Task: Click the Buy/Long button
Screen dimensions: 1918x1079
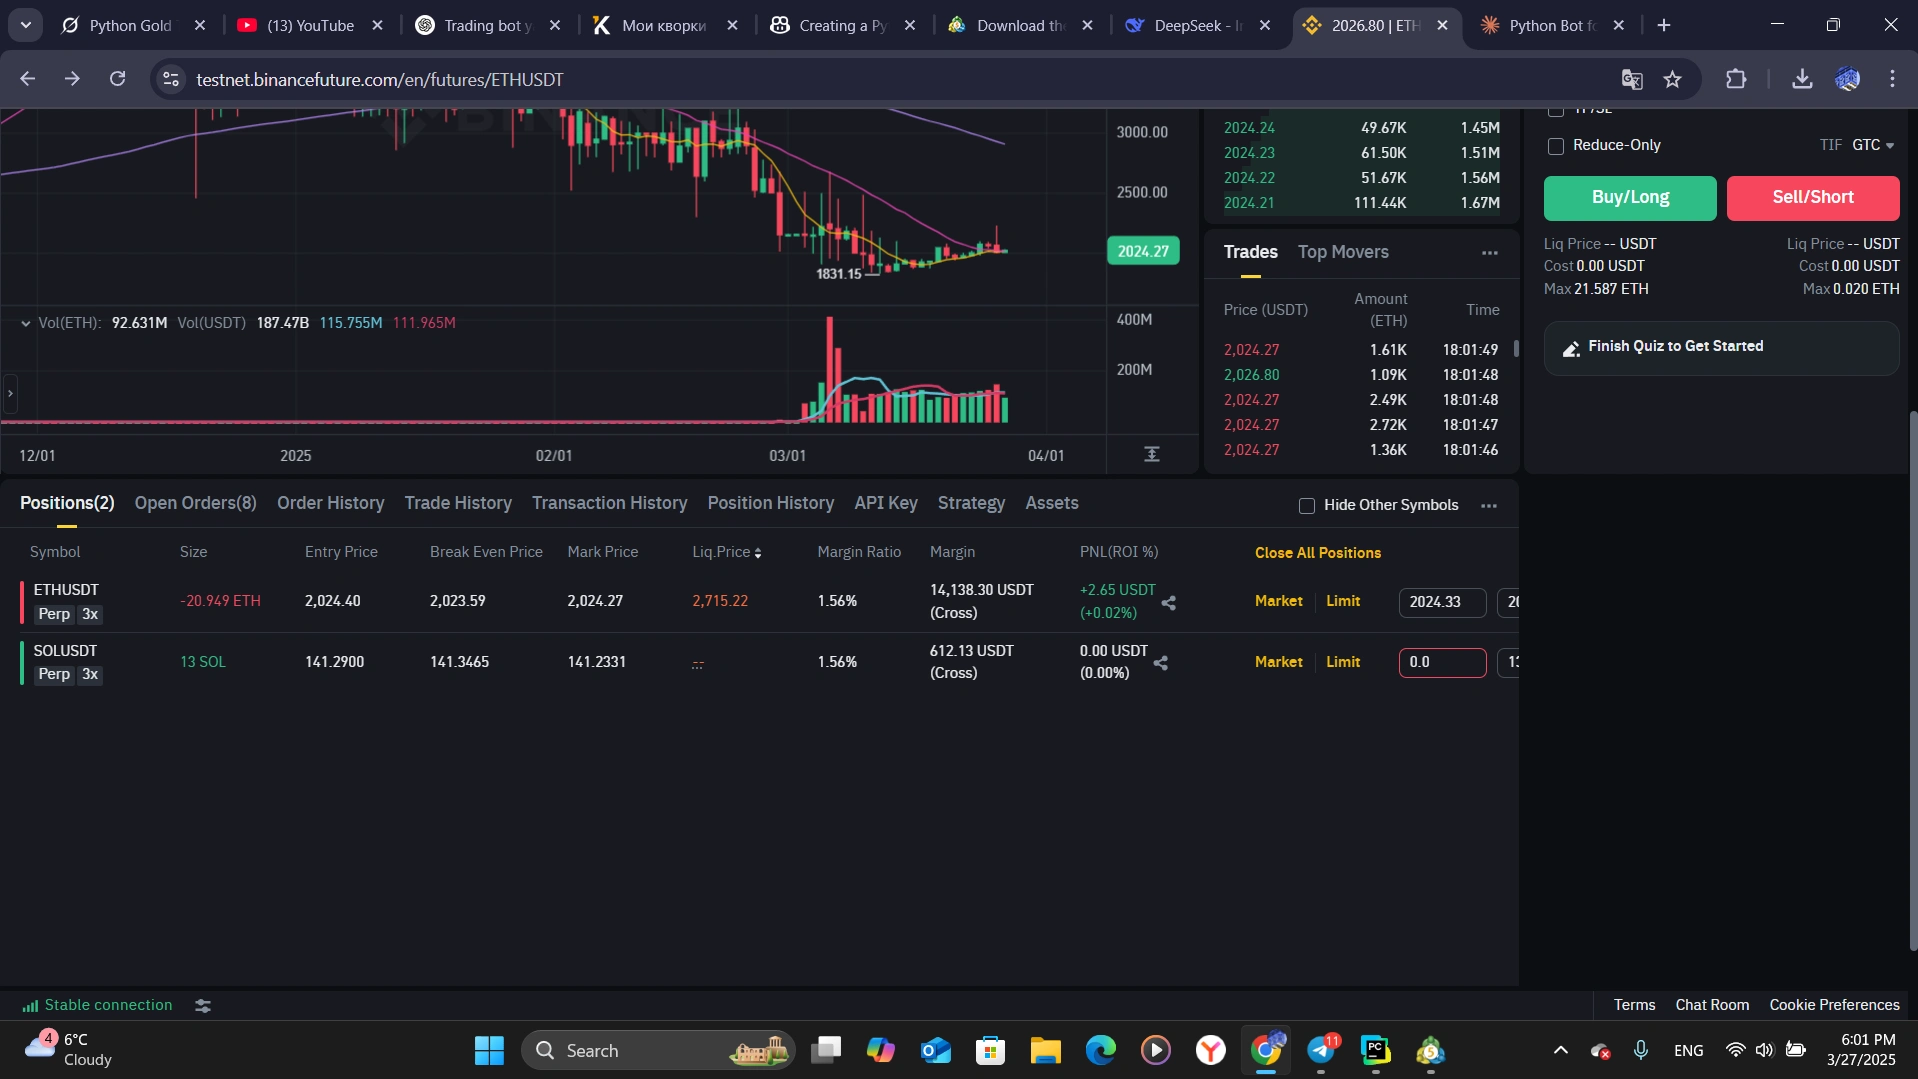Action: 1630,198
